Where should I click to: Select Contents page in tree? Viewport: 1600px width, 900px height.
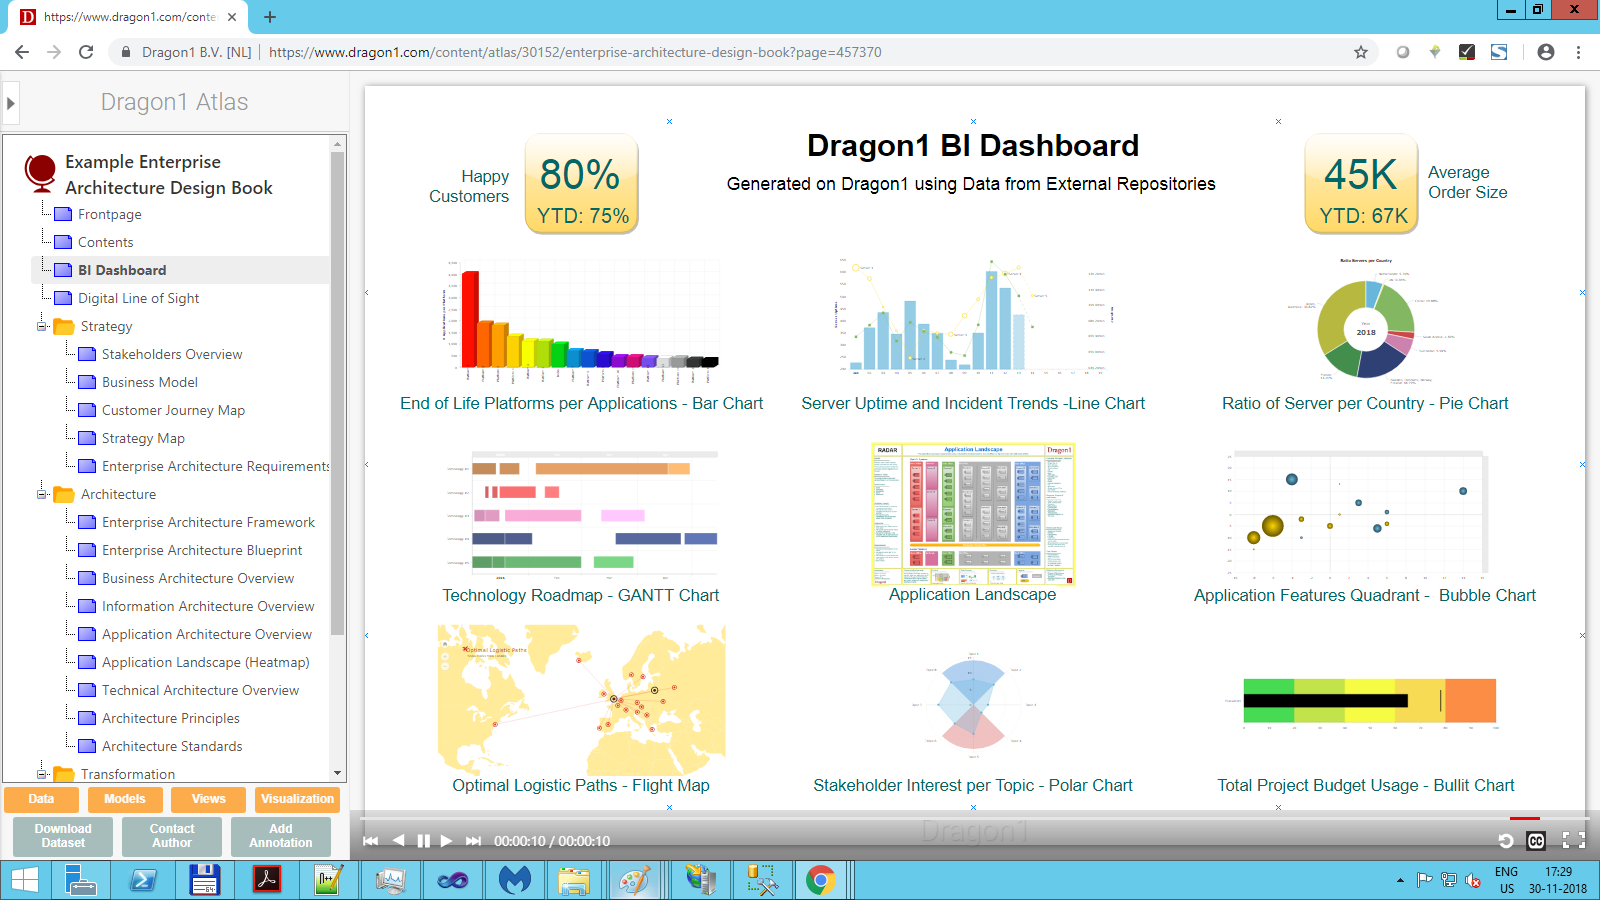105,242
